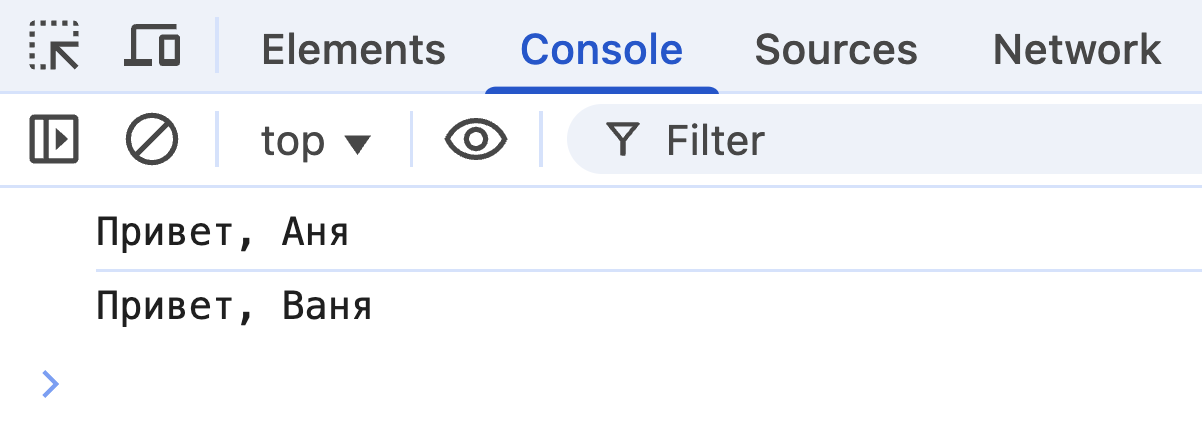Click the blue console prompt chevron
Image resolution: width=1202 pixels, height=448 pixels.
[x=50, y=383]
